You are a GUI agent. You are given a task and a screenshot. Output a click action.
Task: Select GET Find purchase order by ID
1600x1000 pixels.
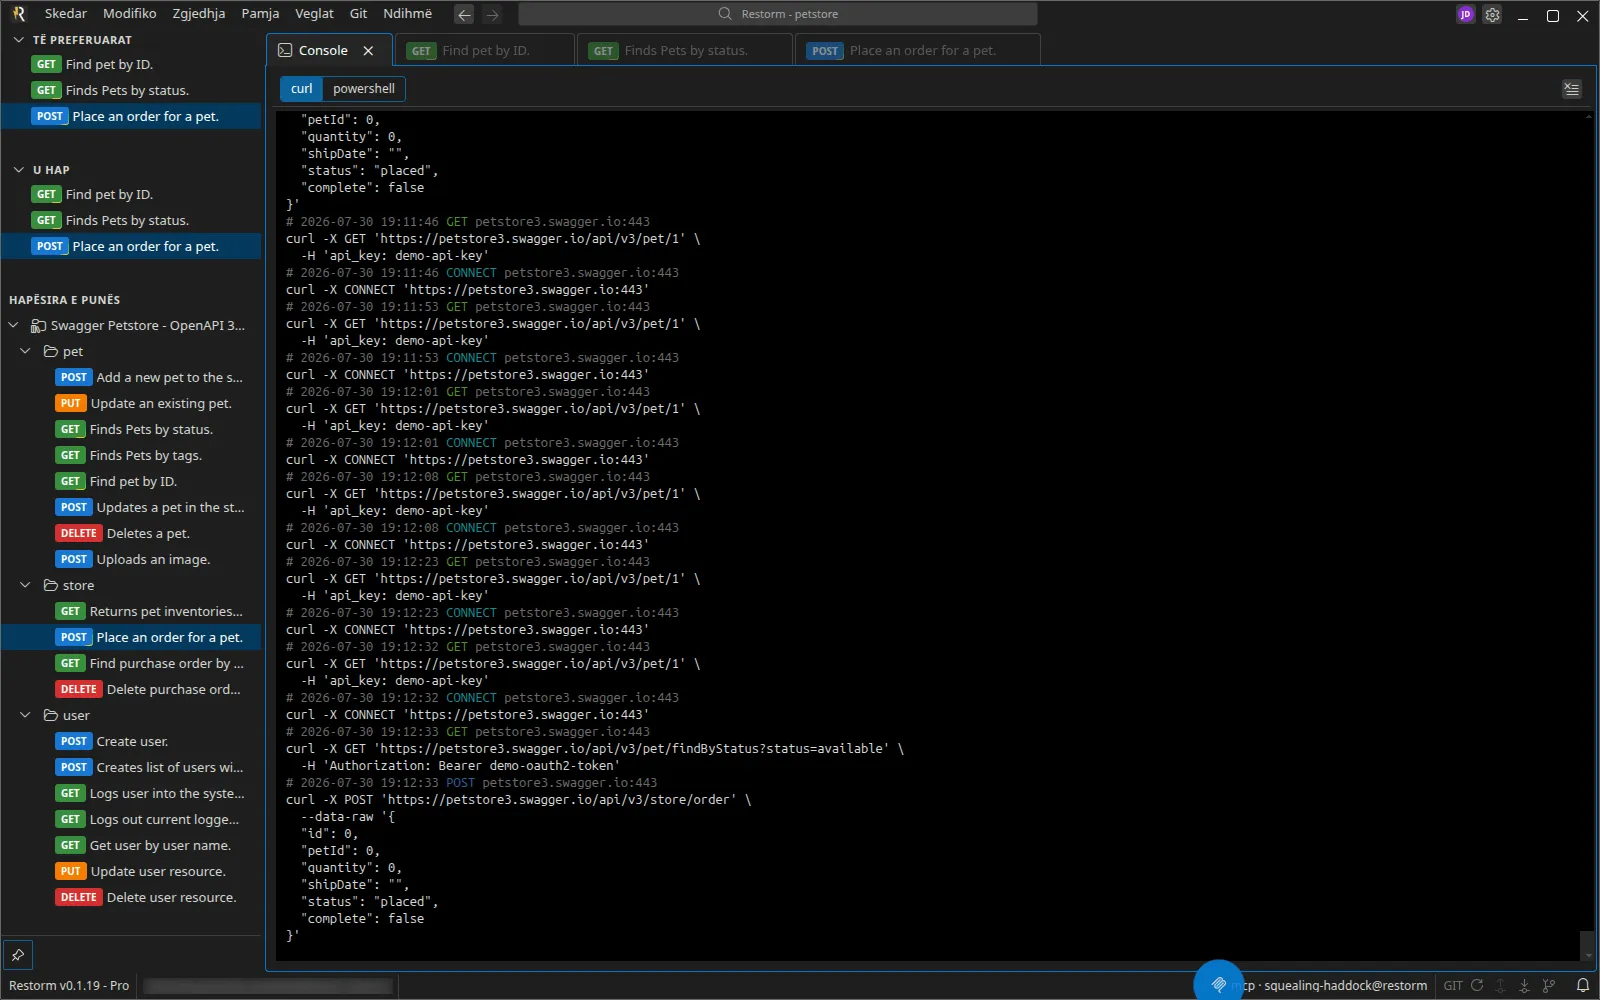click(132, 663)
